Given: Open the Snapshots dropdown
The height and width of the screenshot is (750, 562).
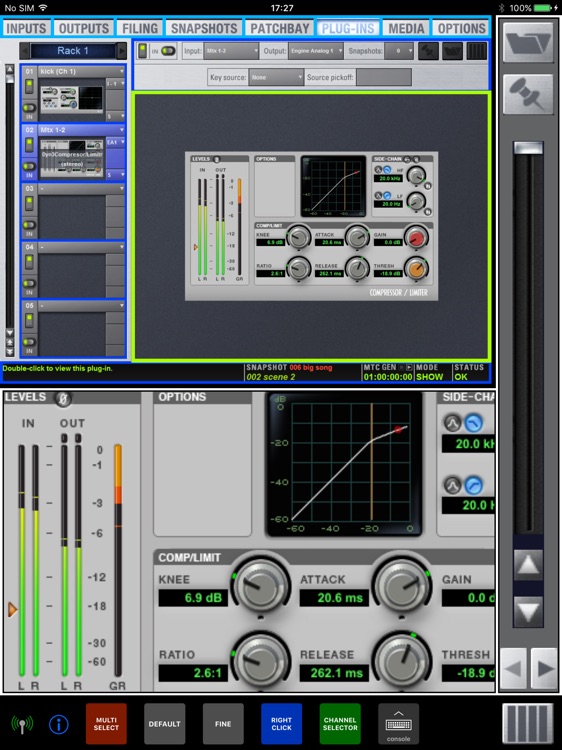Looking at the screenshot, I should [398, 51].
